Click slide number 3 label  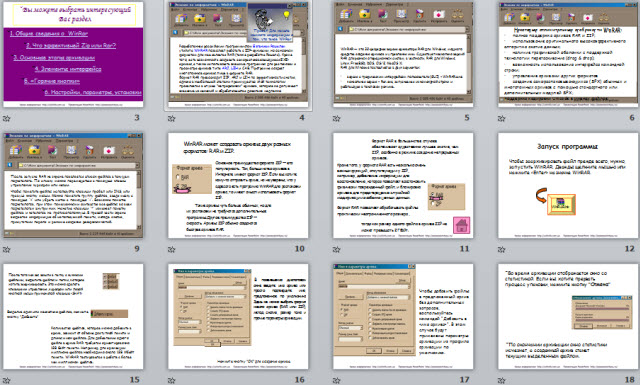(137, 118)
